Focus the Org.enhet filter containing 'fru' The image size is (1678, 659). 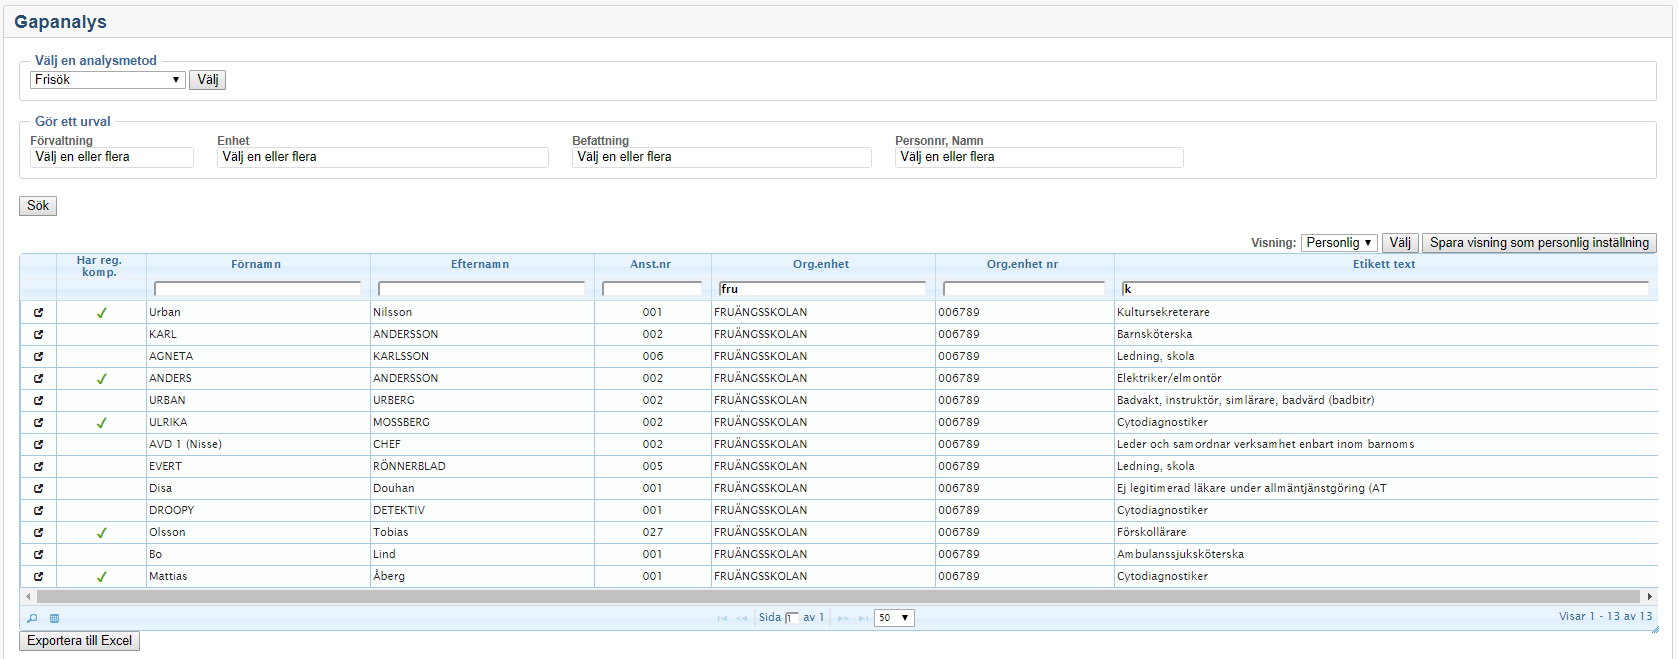coord(821,289)
